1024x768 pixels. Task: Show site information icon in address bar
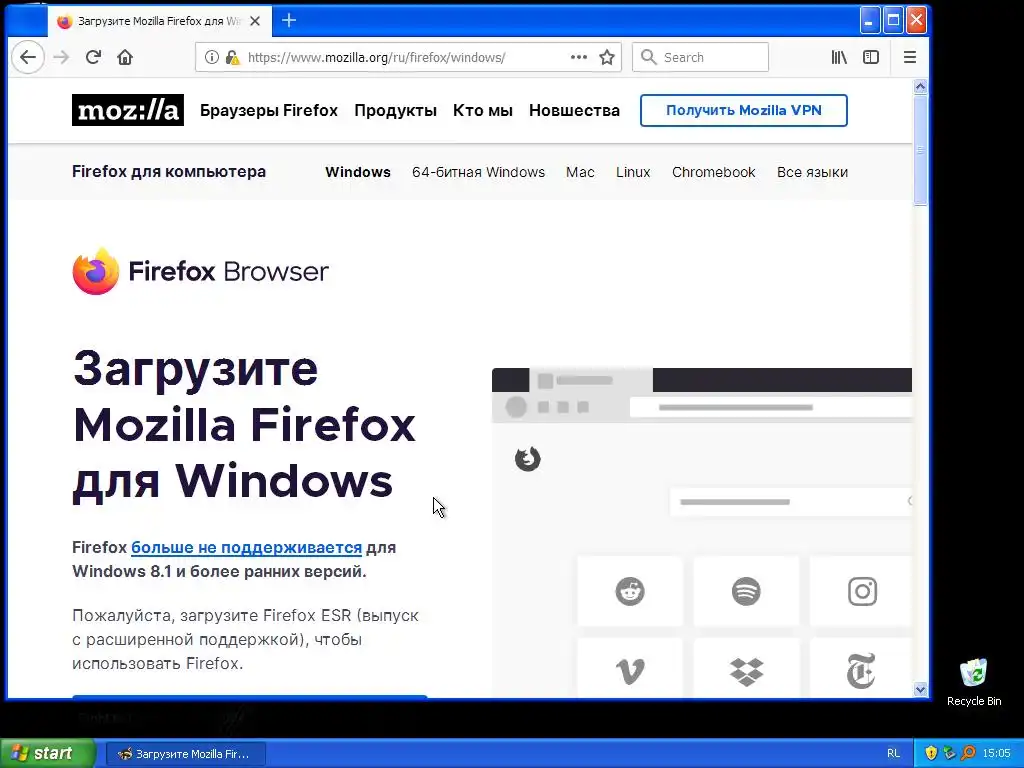[212, 57]
